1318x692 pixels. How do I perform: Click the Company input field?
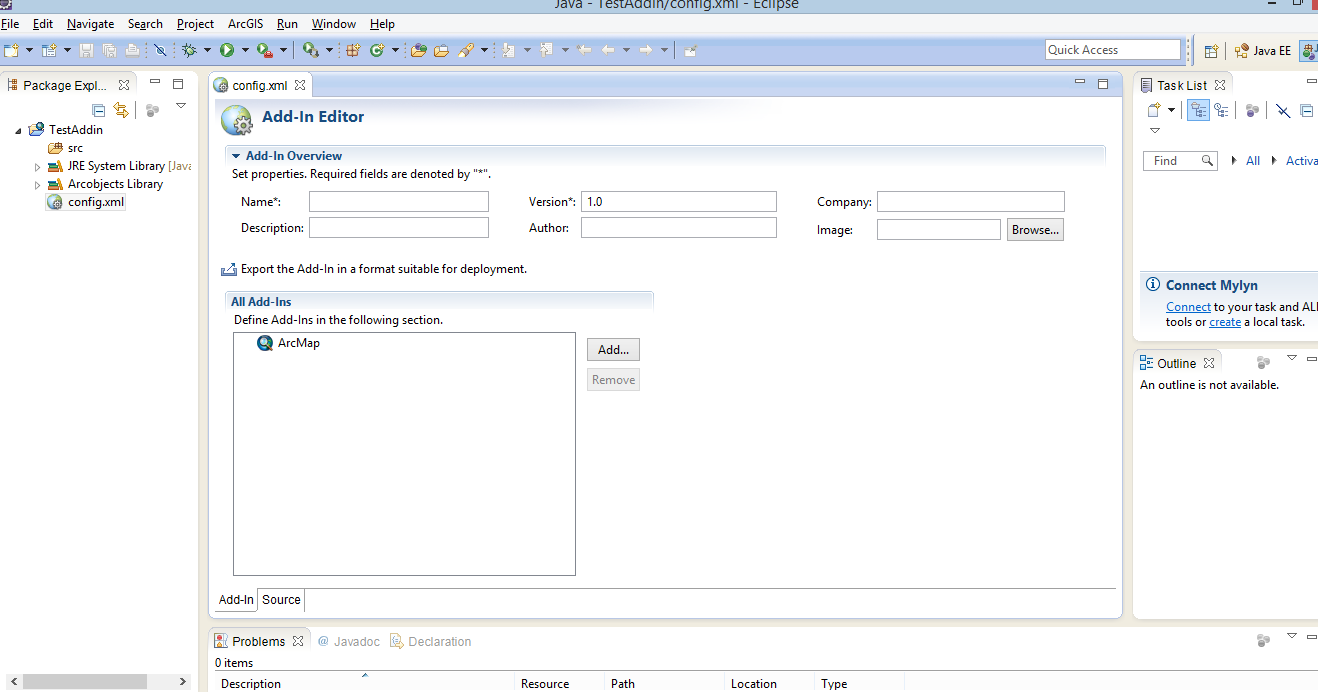pyautogui.click(x=970, y=202)
